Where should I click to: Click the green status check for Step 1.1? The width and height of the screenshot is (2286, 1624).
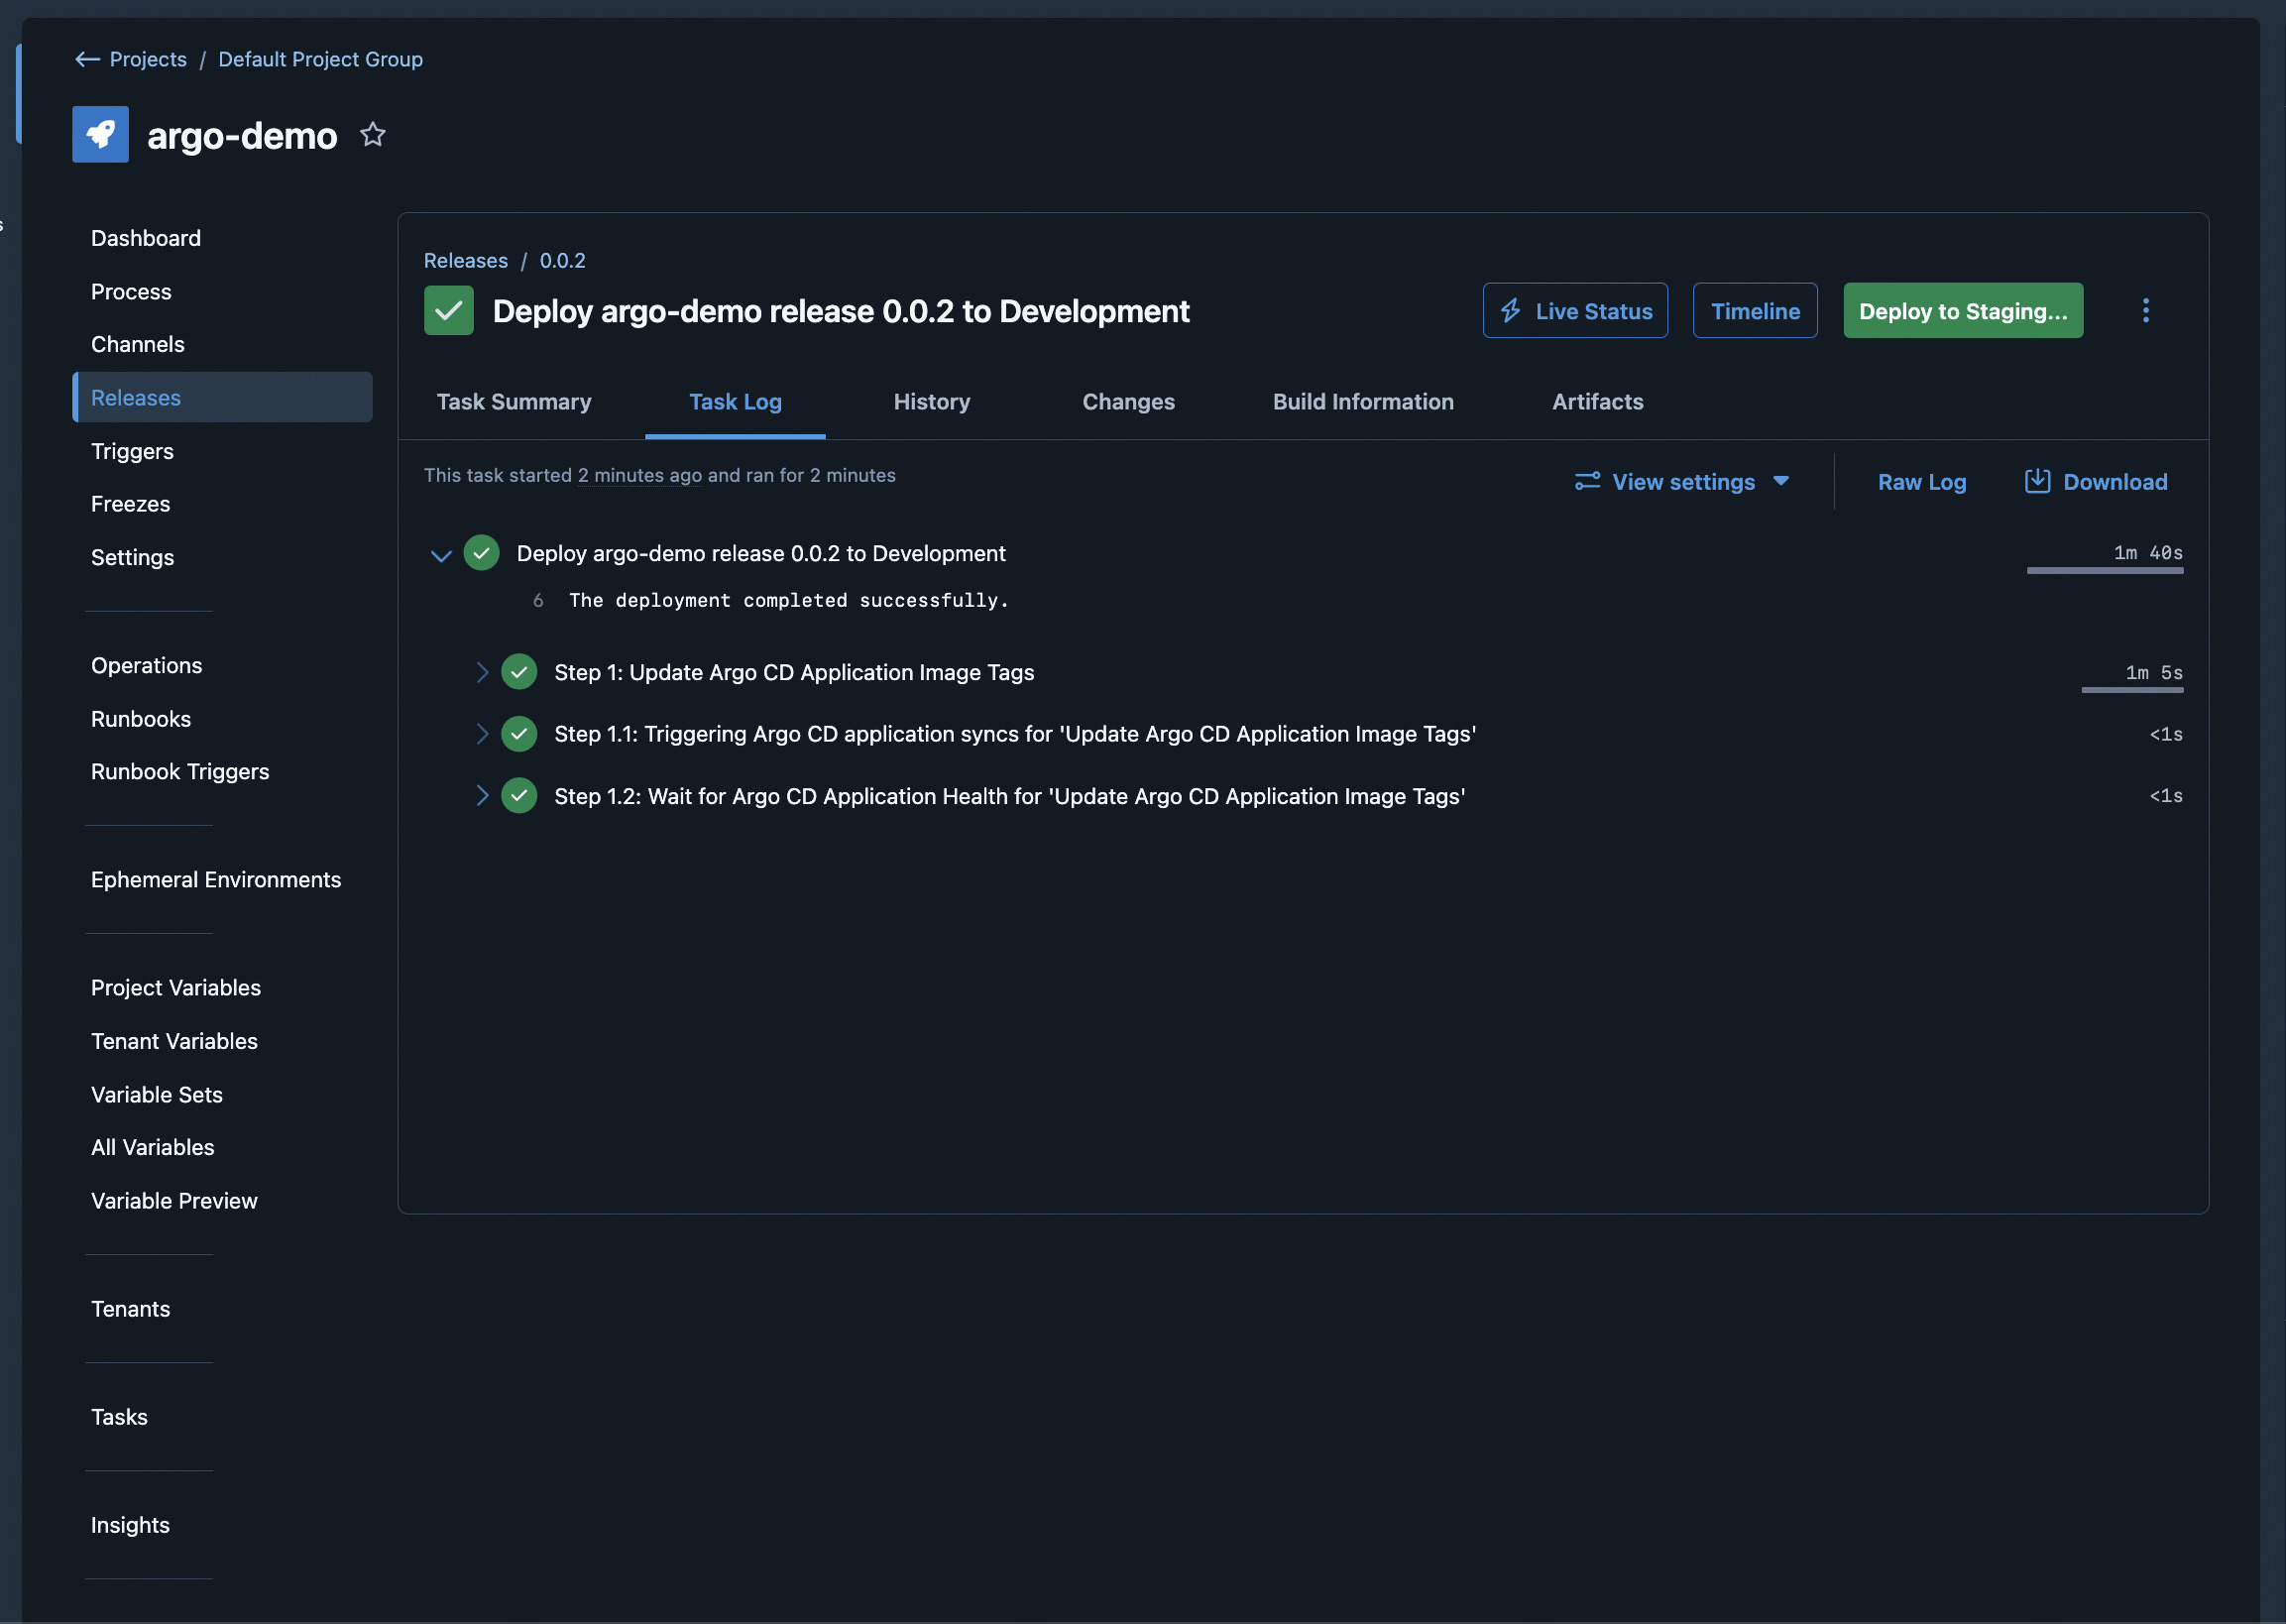pos(519,734)
